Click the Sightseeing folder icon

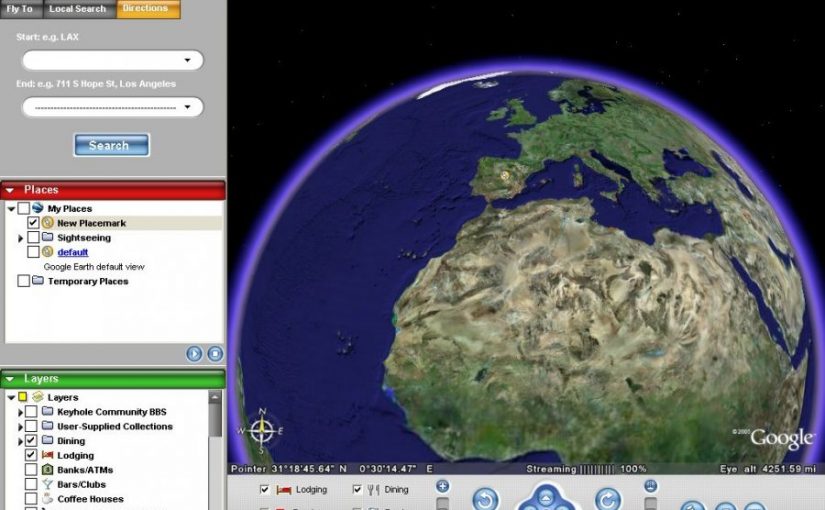[x=47, y=237]
